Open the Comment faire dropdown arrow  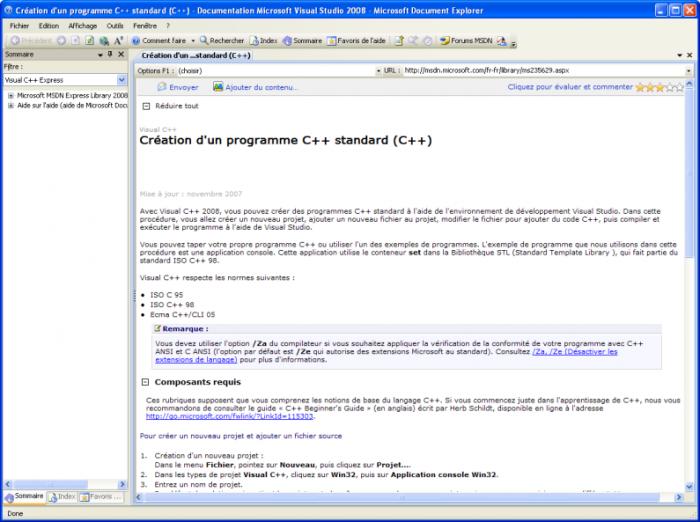pyautogui.click(x=193, y=41)
